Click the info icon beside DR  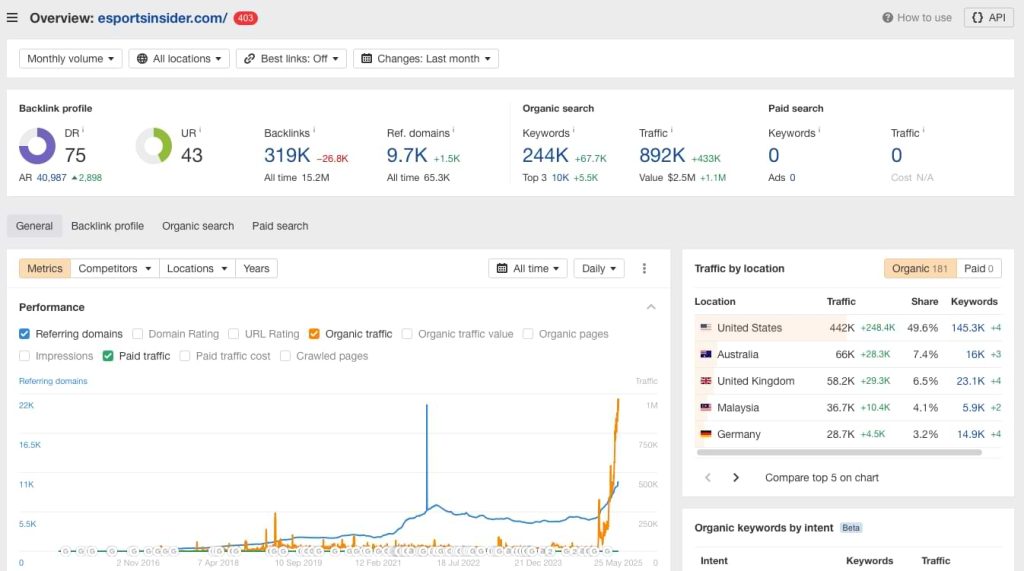84,131
